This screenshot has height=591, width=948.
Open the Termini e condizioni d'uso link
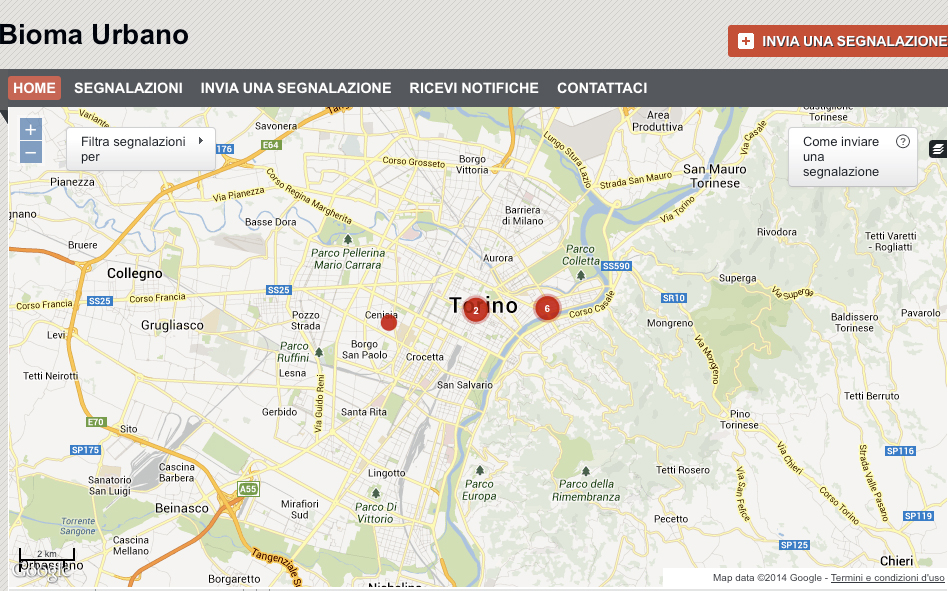pos(887,578)
